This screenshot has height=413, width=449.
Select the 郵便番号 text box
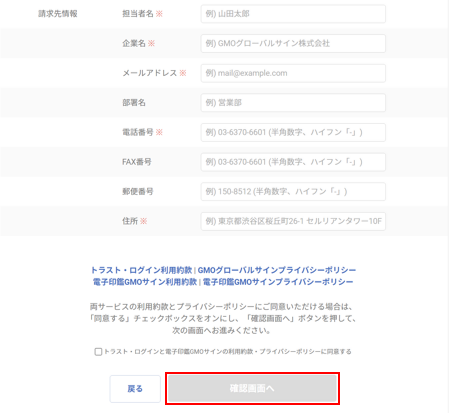(293, 192)
